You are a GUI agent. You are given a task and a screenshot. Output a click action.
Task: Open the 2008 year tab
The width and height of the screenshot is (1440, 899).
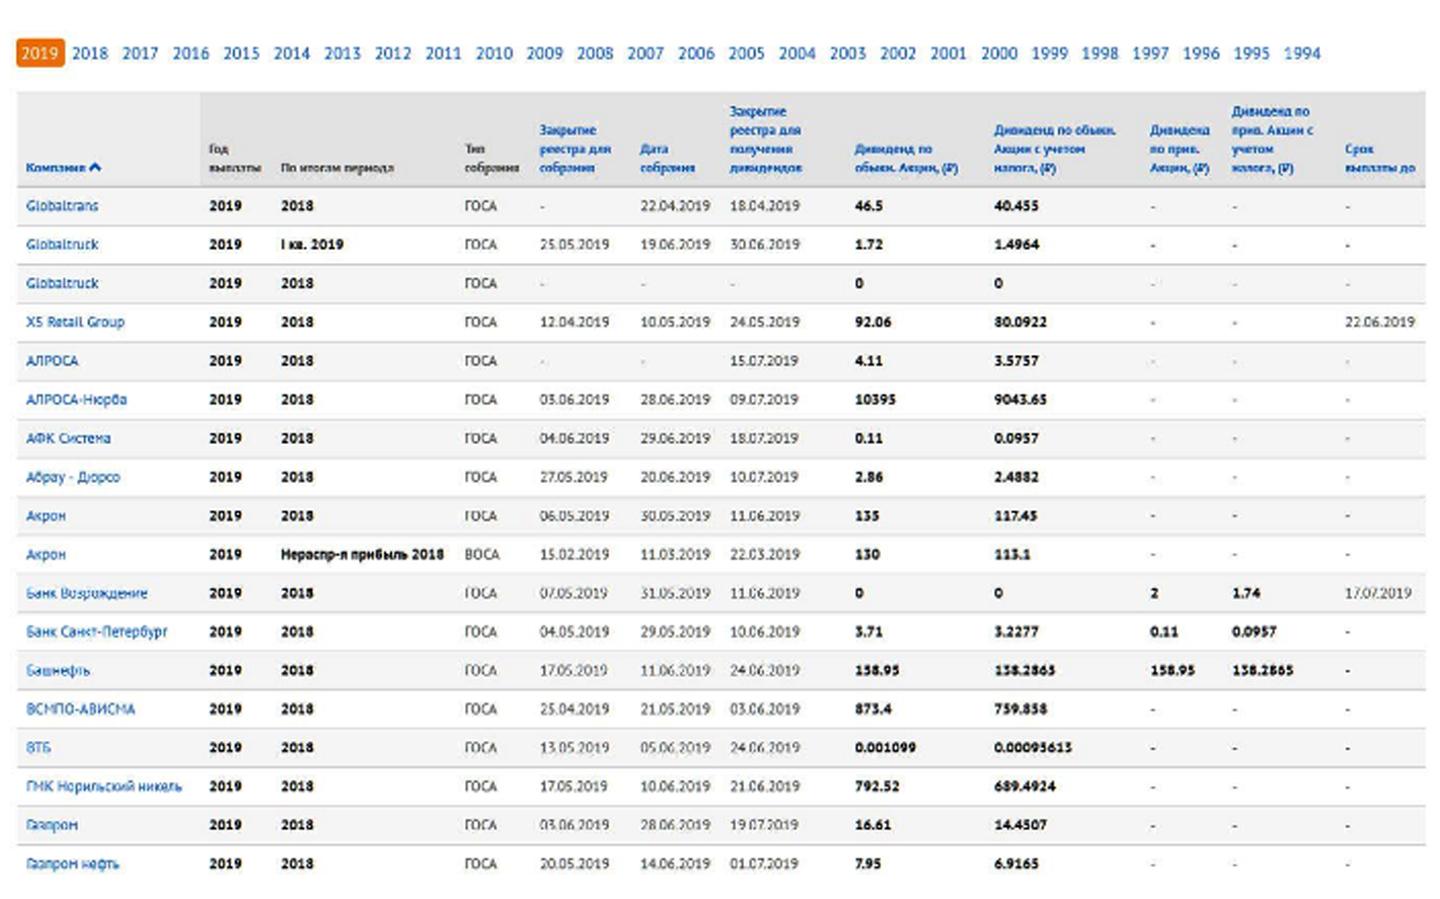595,53
